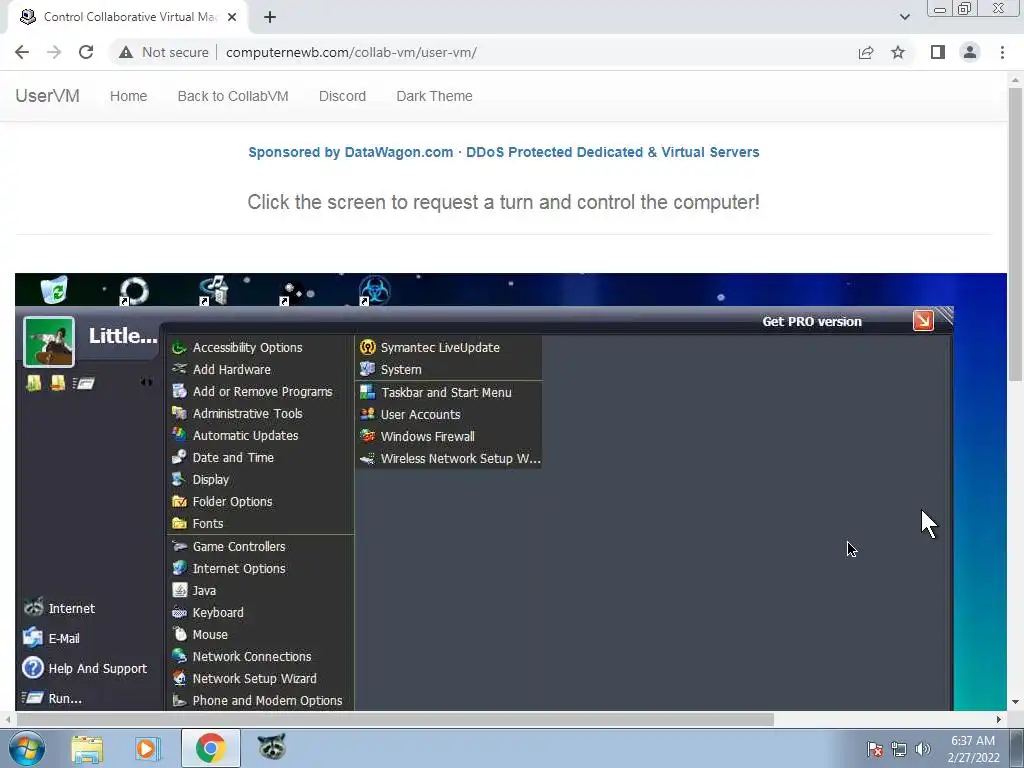
Task: Click the Wireless Network Setup Wizard icon
Action: [368, 458]
